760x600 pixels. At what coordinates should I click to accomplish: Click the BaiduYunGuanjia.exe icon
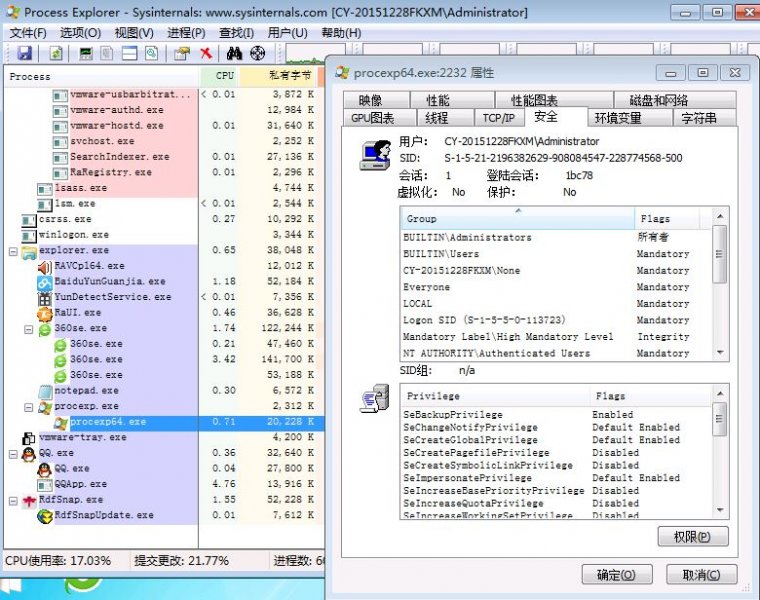[x=45, y=282]
